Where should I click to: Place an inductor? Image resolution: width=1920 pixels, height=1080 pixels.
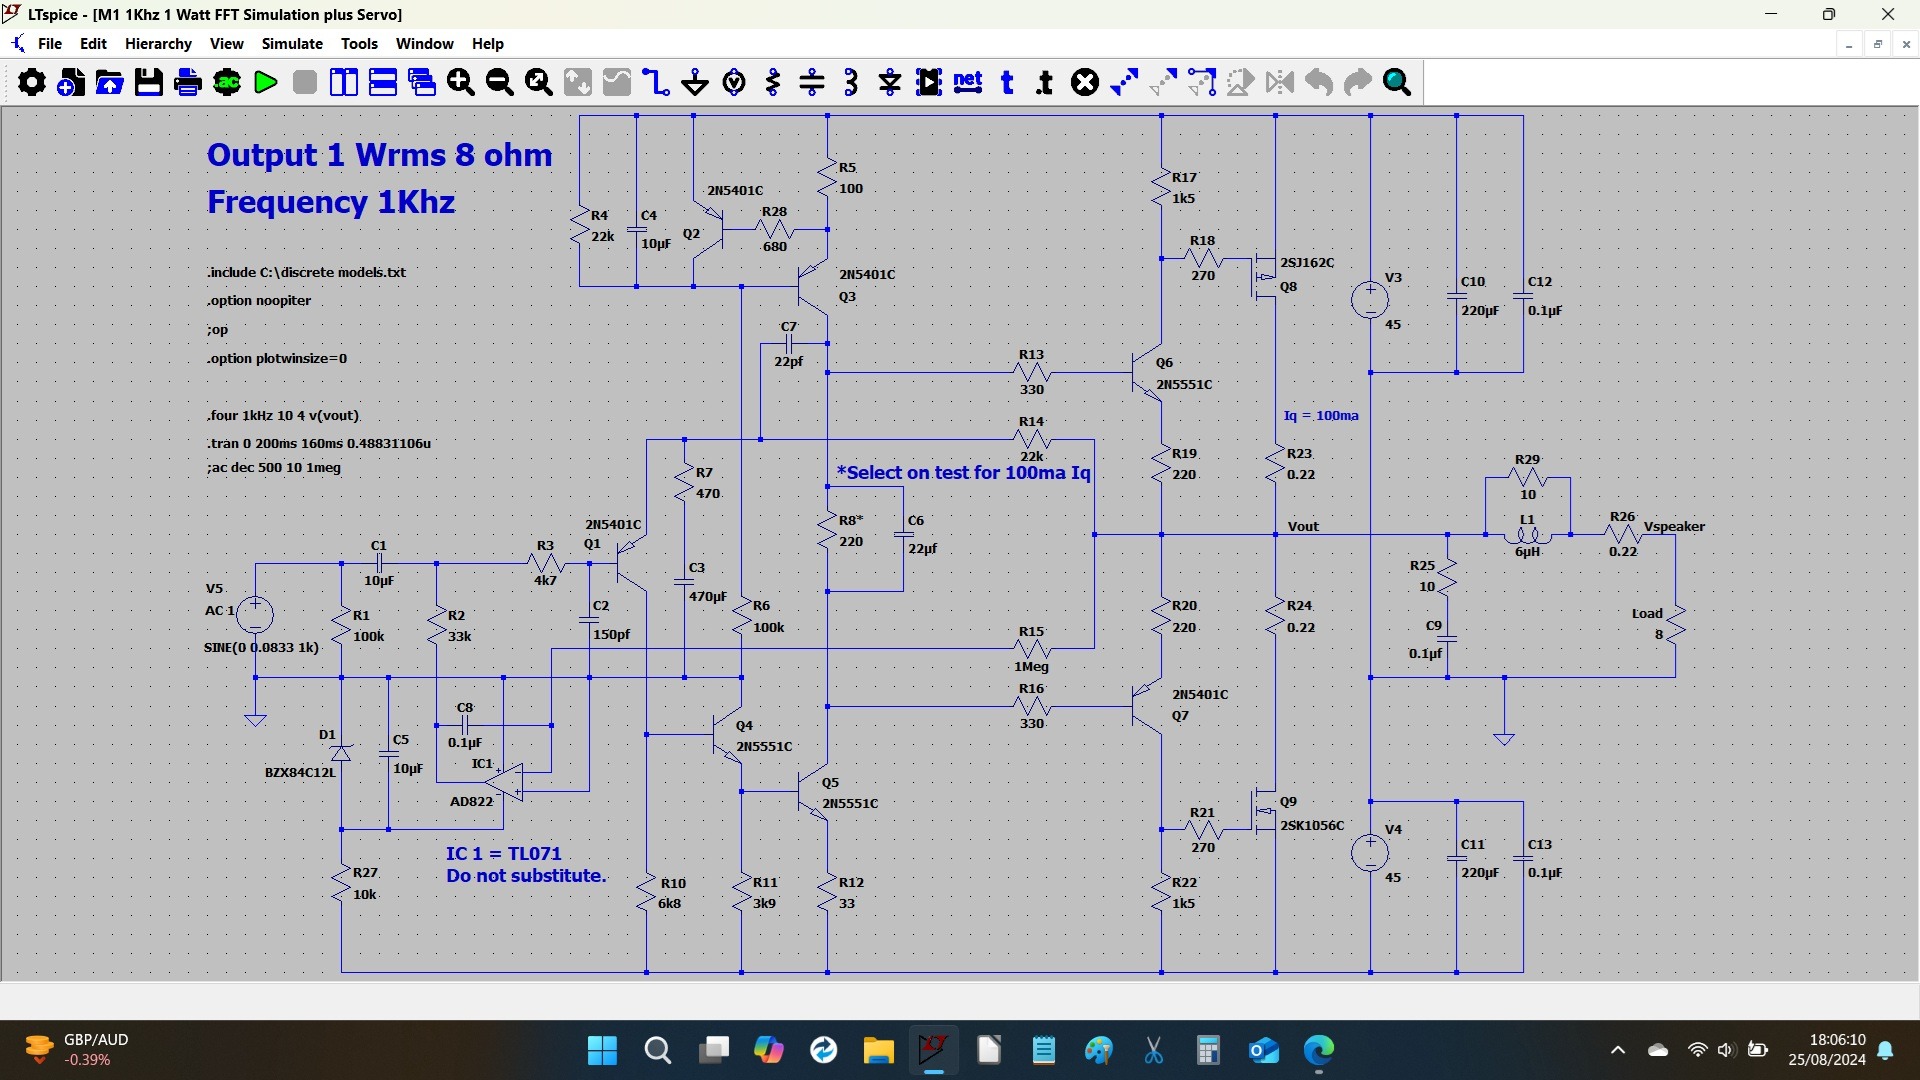click(851, 82)
